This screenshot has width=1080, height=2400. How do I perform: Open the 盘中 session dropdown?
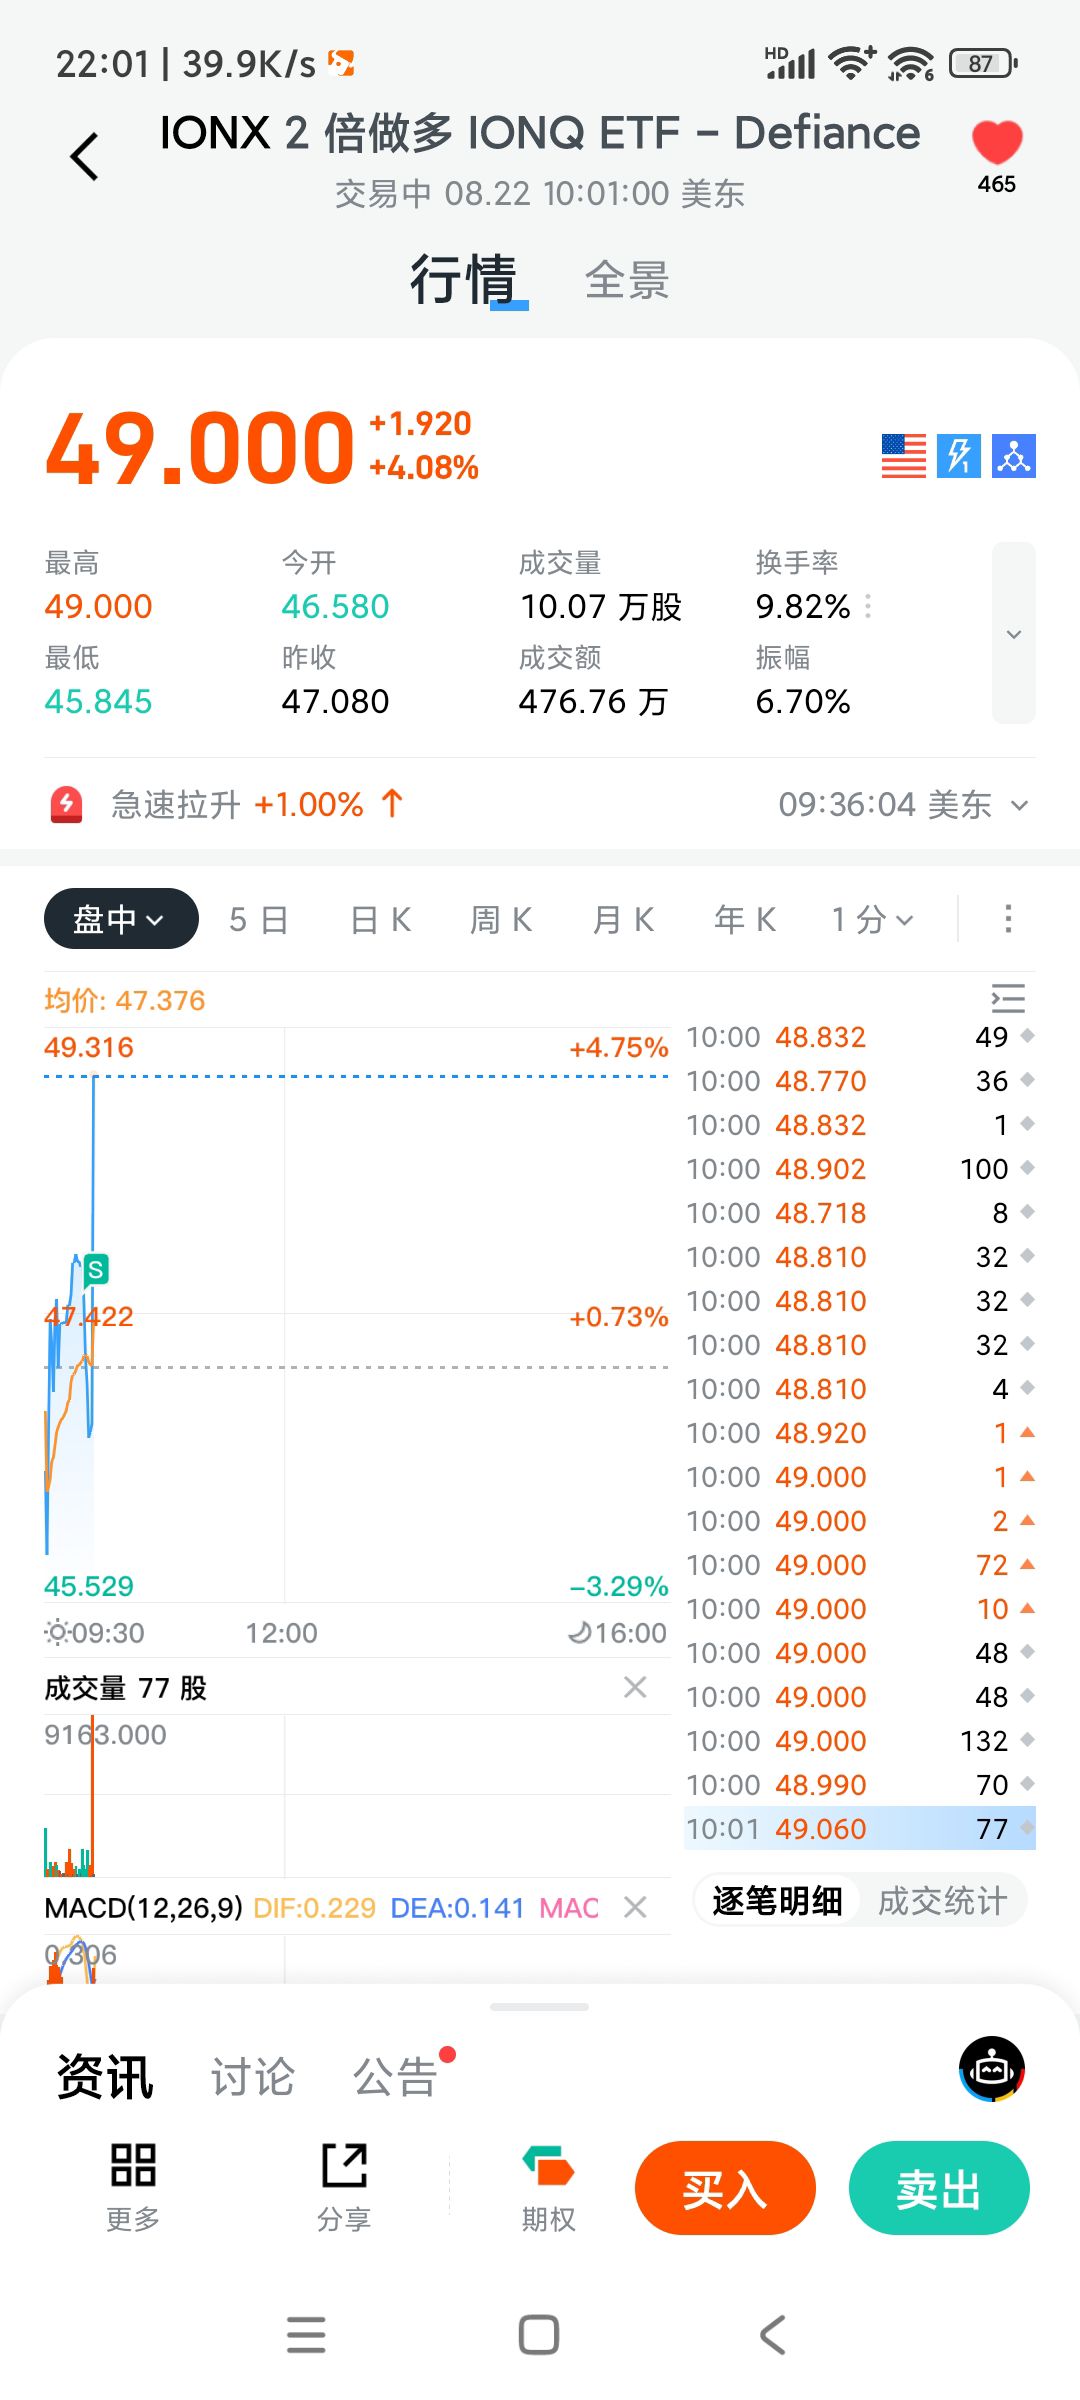tap(121, 919)
